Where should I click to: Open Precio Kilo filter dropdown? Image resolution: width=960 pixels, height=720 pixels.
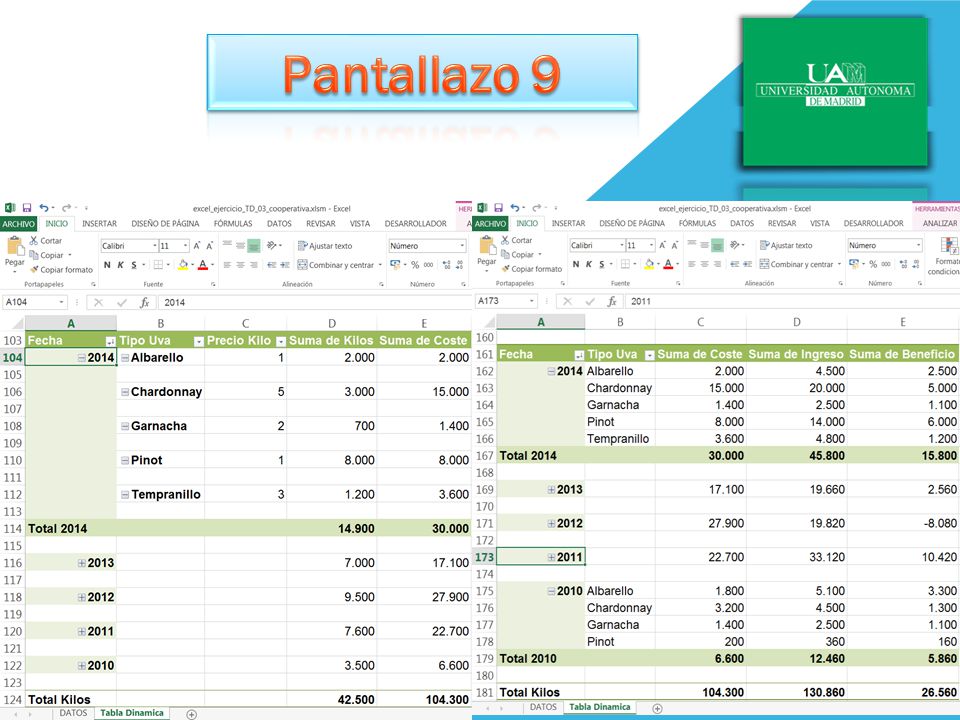coord(280,341)
